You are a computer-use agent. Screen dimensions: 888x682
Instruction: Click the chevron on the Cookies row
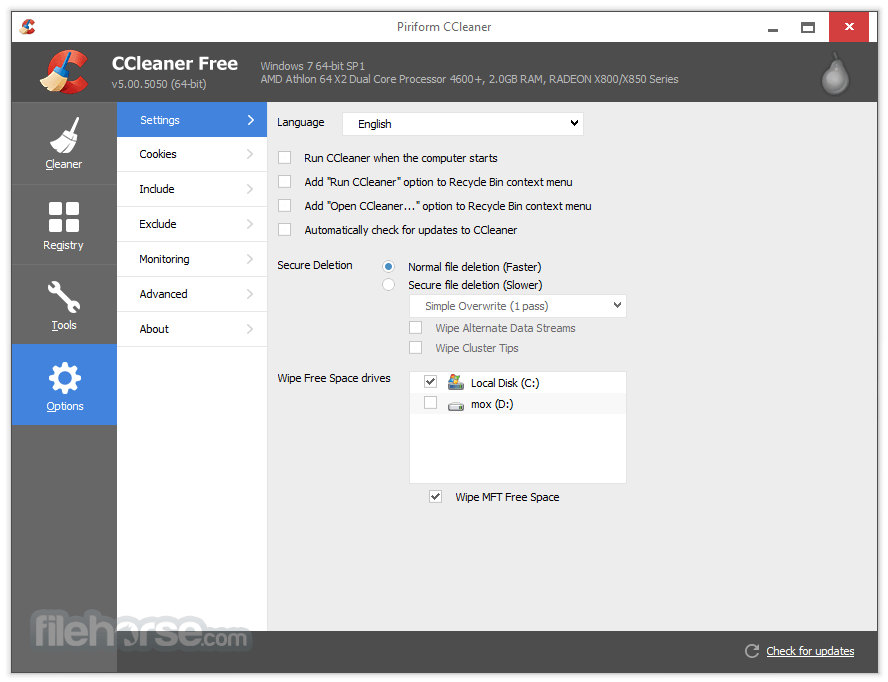point(250,154)
